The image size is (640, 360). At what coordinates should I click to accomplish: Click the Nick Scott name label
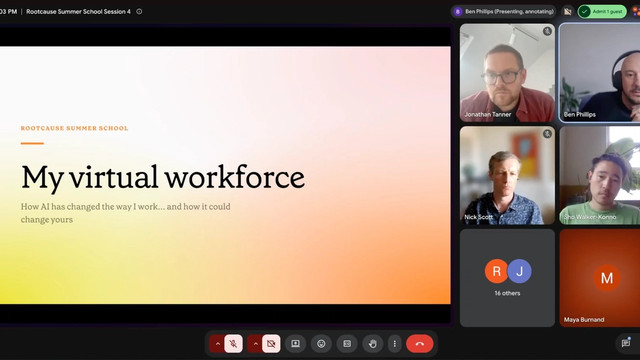point(478,217)
